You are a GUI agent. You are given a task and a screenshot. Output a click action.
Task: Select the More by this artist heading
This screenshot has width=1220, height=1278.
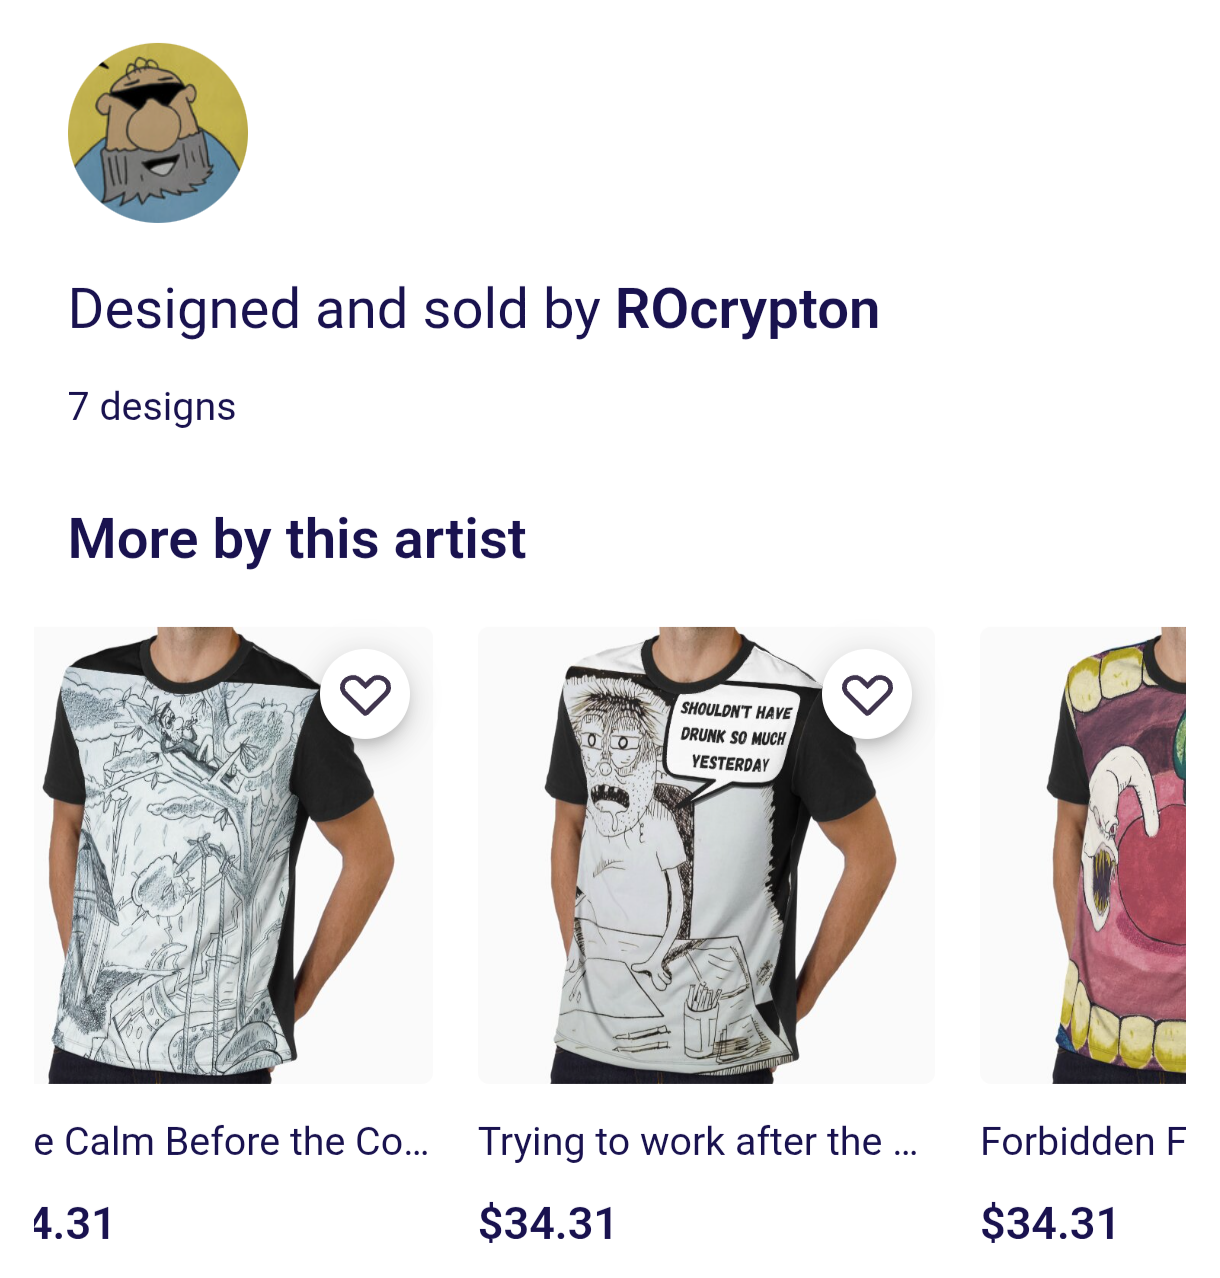pyautogui.click(x=297, y=539)
